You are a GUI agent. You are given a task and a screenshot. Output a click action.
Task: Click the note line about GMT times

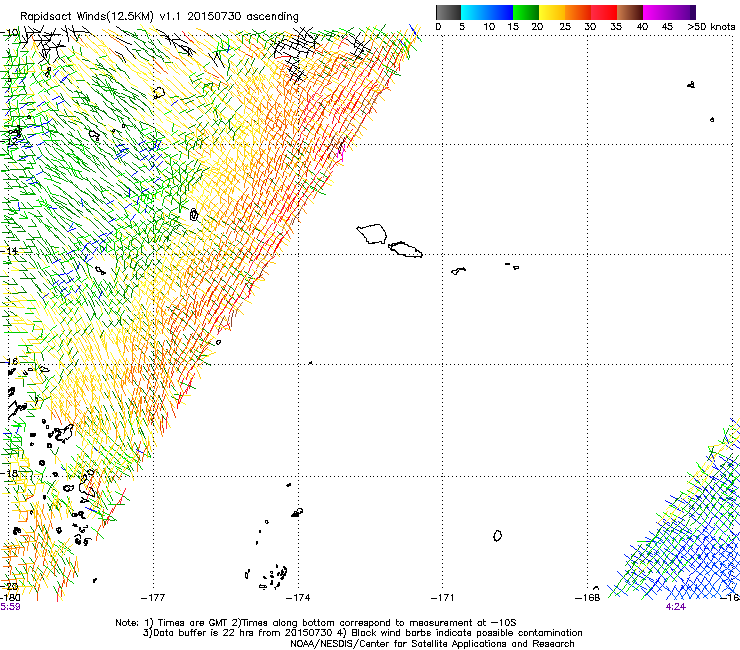point(316,623)
